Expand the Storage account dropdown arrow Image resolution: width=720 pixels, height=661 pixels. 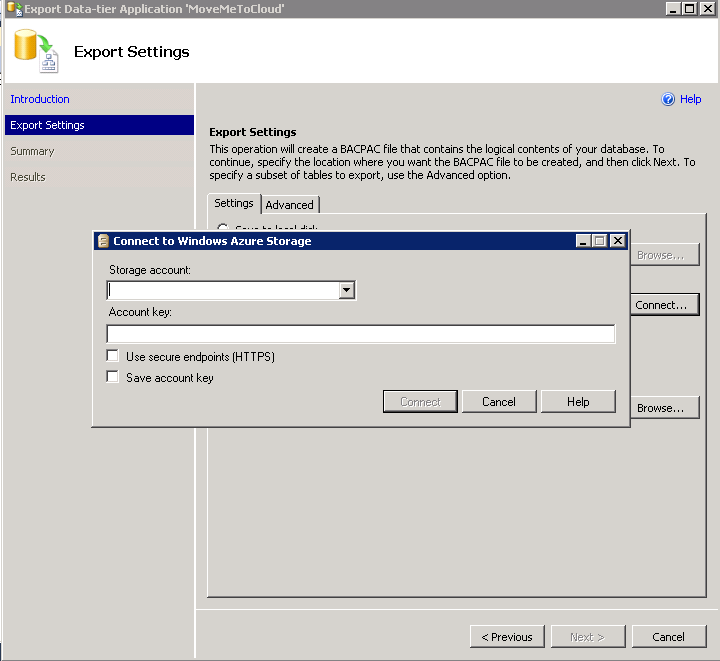click(346, 290)
